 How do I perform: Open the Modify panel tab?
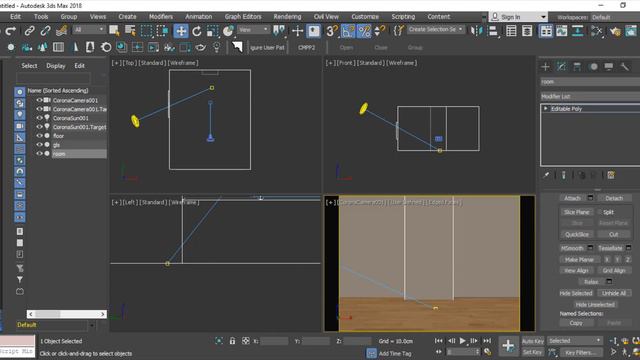[x=561, y=67]
